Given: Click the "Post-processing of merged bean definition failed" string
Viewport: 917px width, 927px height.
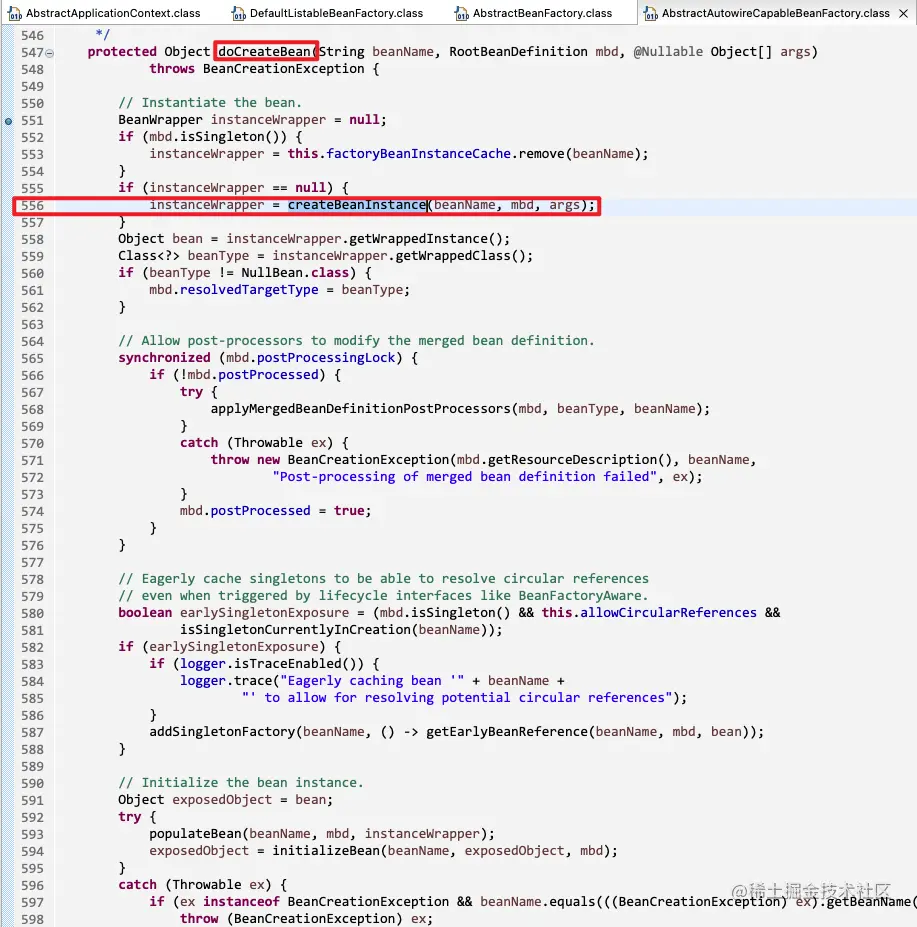Looking at the screenshot, I should pos(464,477).
